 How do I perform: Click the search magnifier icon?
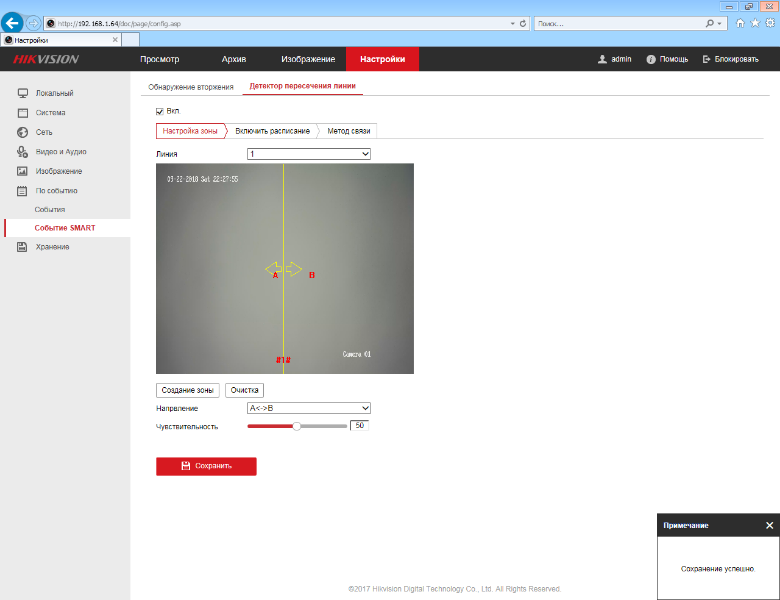click(709, 23)
